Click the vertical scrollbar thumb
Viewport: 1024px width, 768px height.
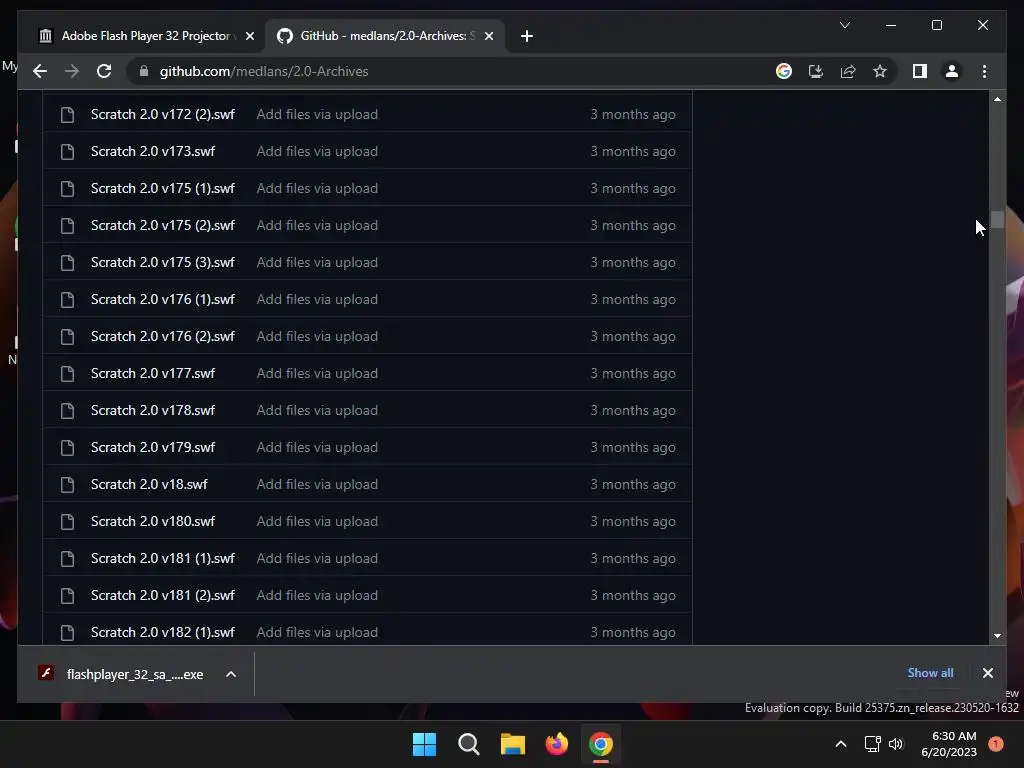[997, 219]
